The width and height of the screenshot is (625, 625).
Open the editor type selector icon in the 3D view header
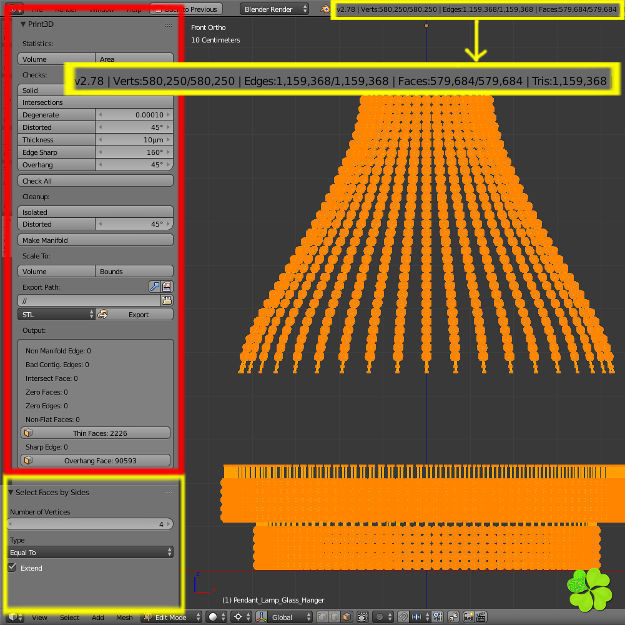(15, 617)
